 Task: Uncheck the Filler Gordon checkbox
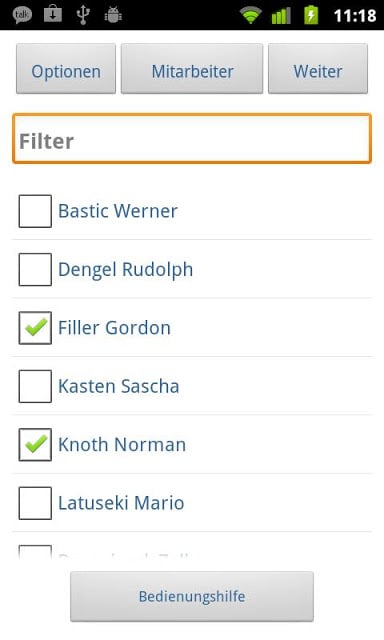(x=35, y=328)
